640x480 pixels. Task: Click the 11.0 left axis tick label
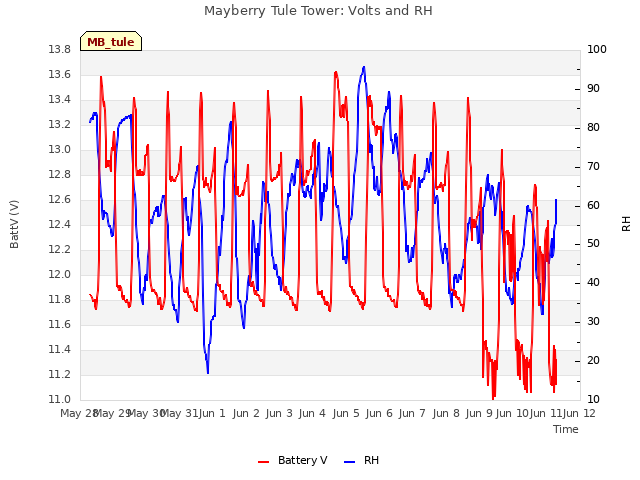(60, 399)
